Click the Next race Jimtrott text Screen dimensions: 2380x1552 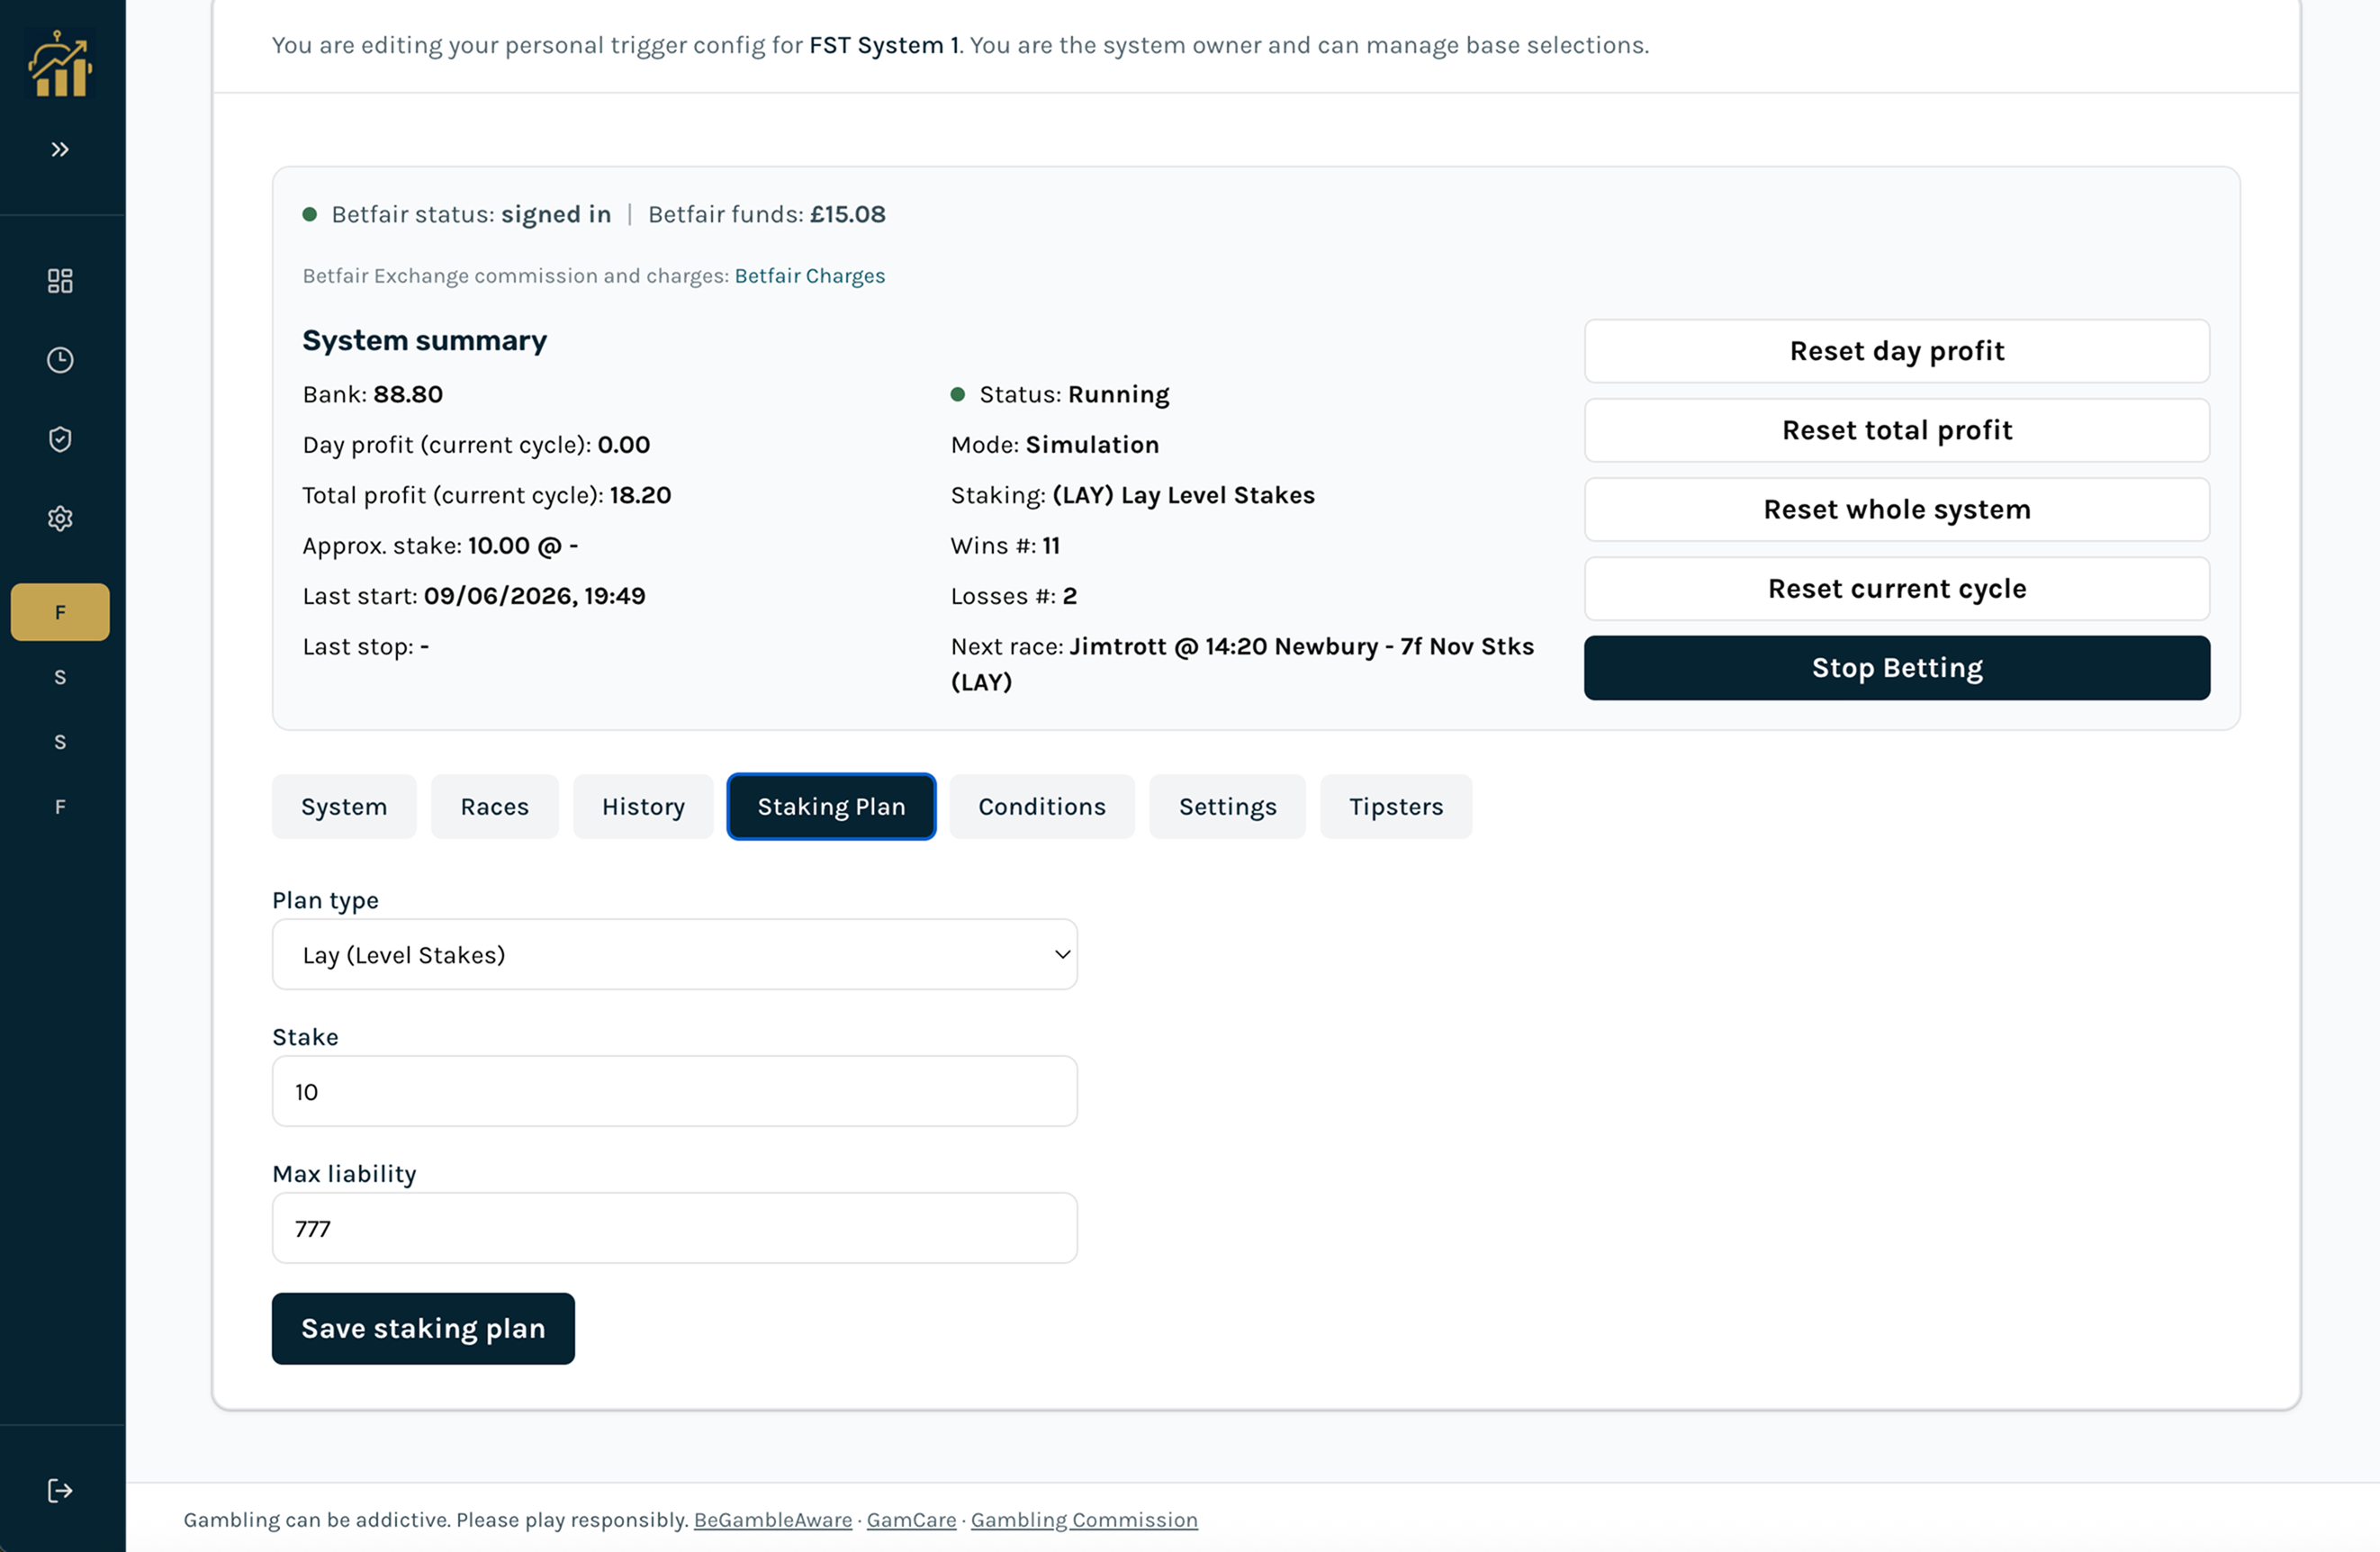click(1242, 664)
